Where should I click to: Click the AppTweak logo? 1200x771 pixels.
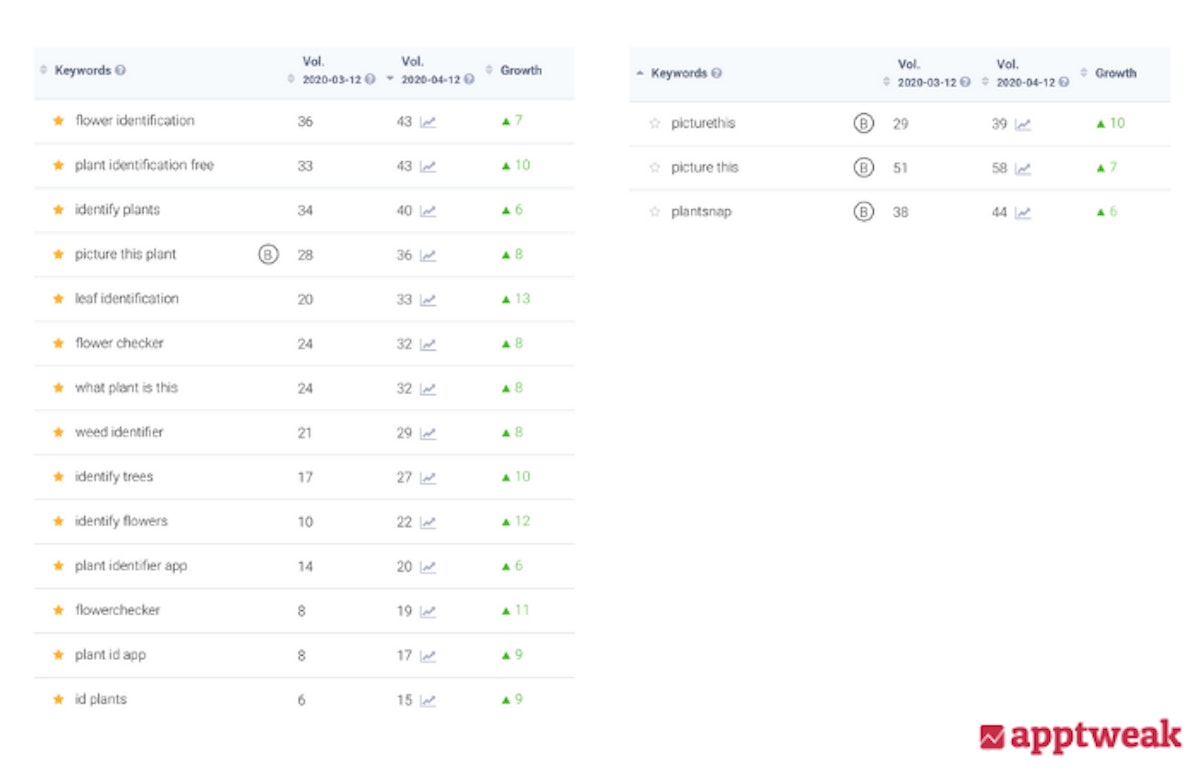(1079, 737)
